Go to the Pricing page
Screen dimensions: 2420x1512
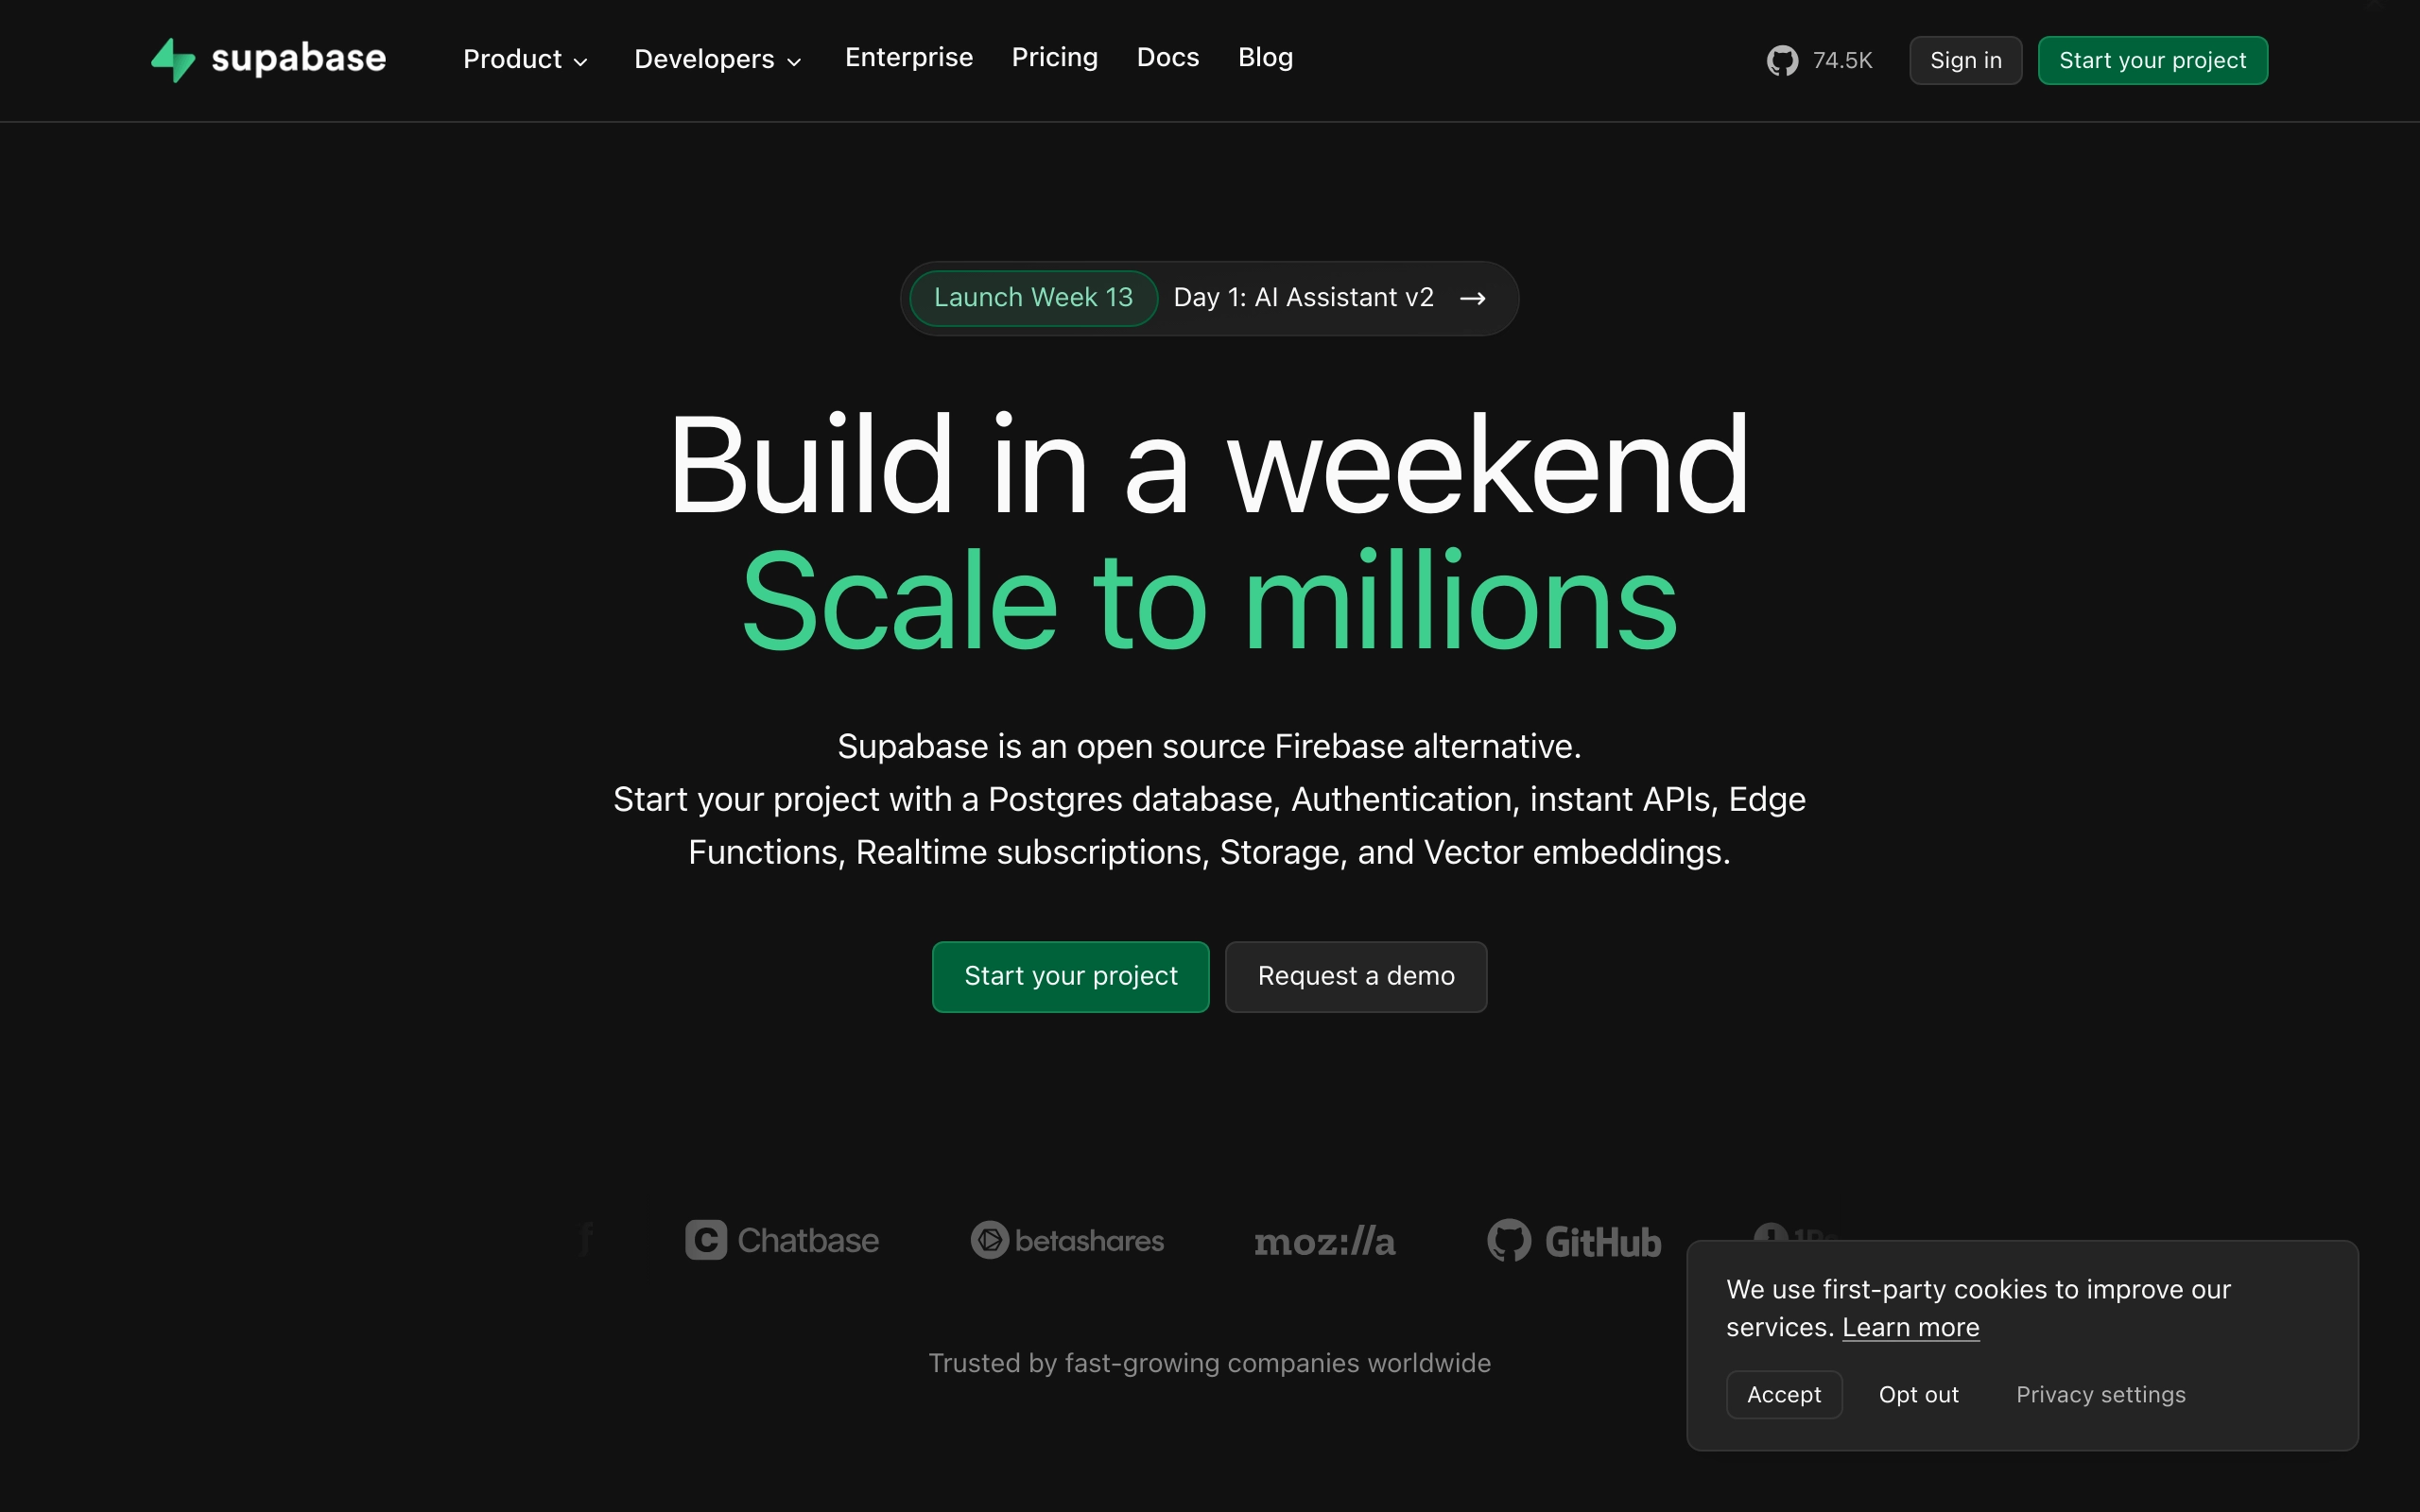(1054, 58)
